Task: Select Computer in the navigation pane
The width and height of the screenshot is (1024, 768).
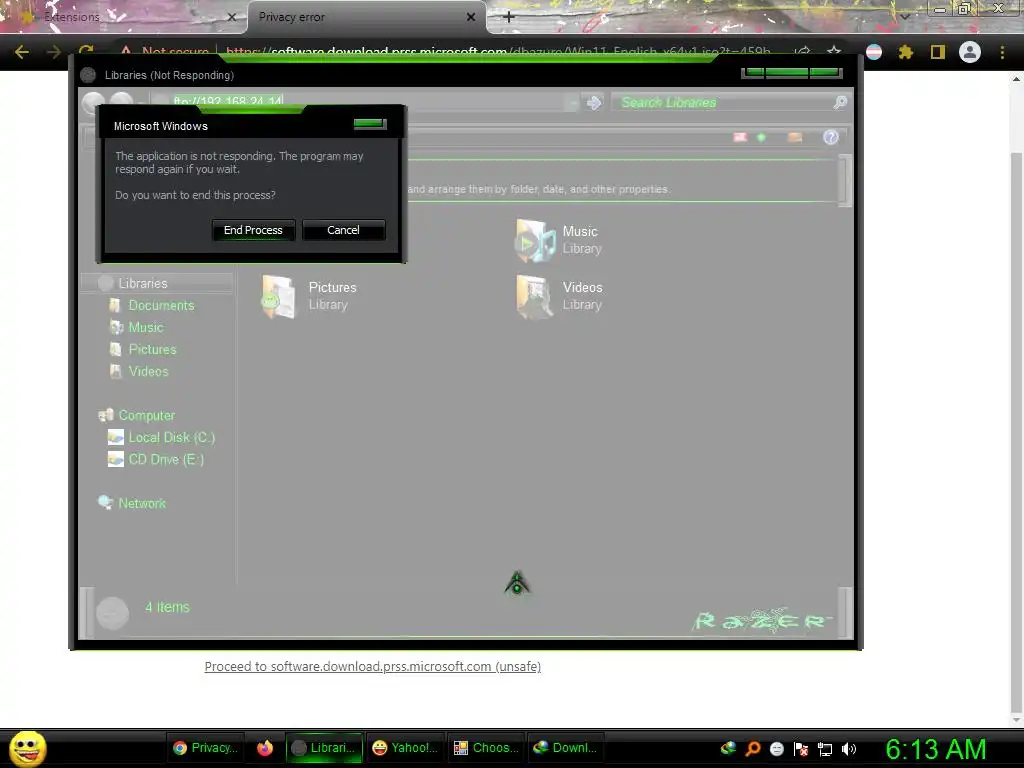Action: pos(146,415)
